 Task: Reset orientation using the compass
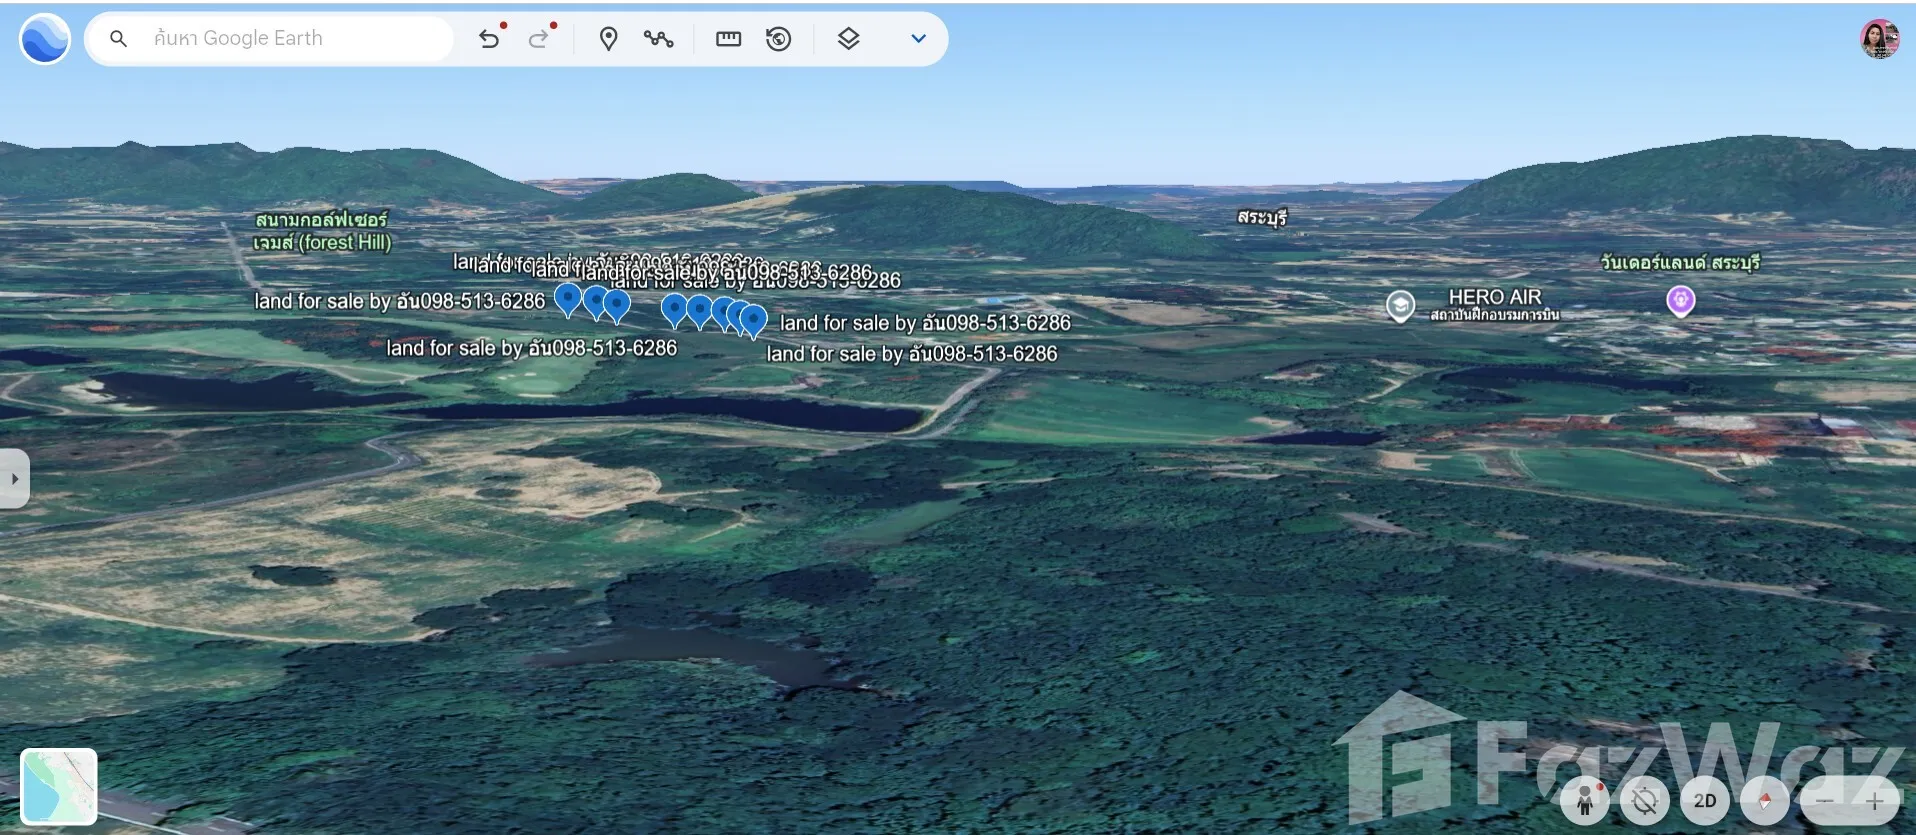(x=1765, y=801)
